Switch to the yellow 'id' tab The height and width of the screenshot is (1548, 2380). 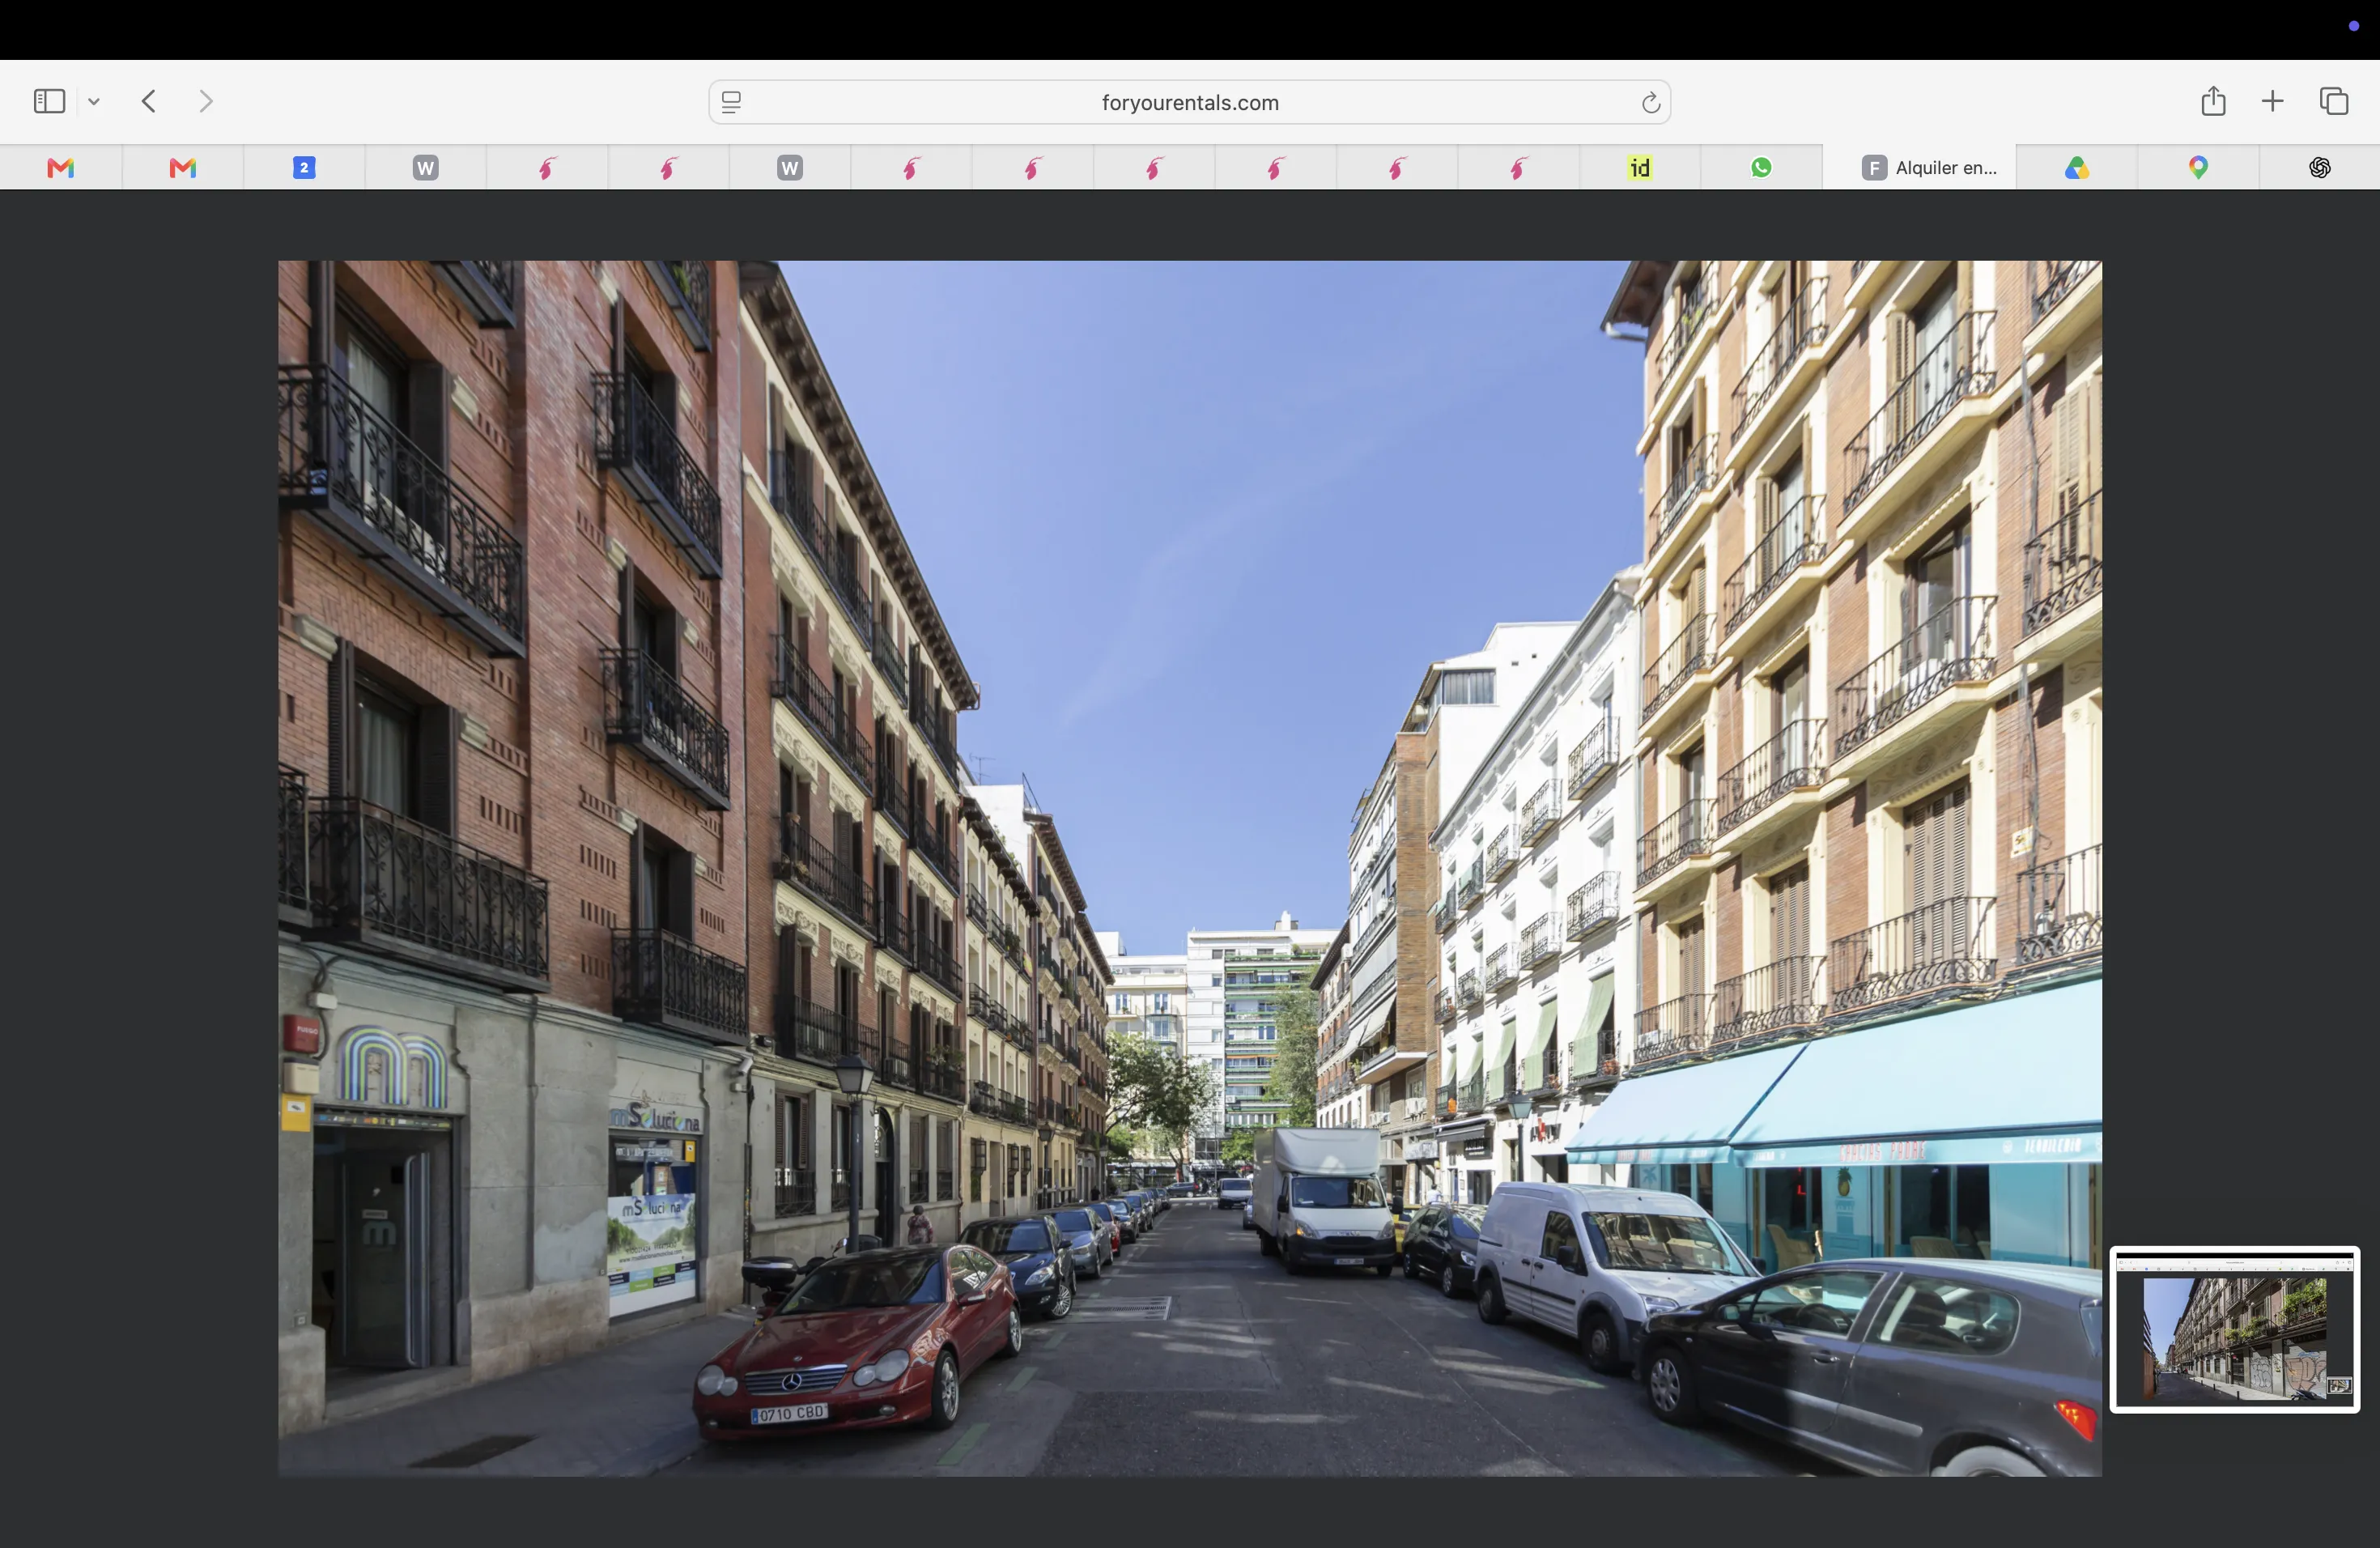point(1640,167)
